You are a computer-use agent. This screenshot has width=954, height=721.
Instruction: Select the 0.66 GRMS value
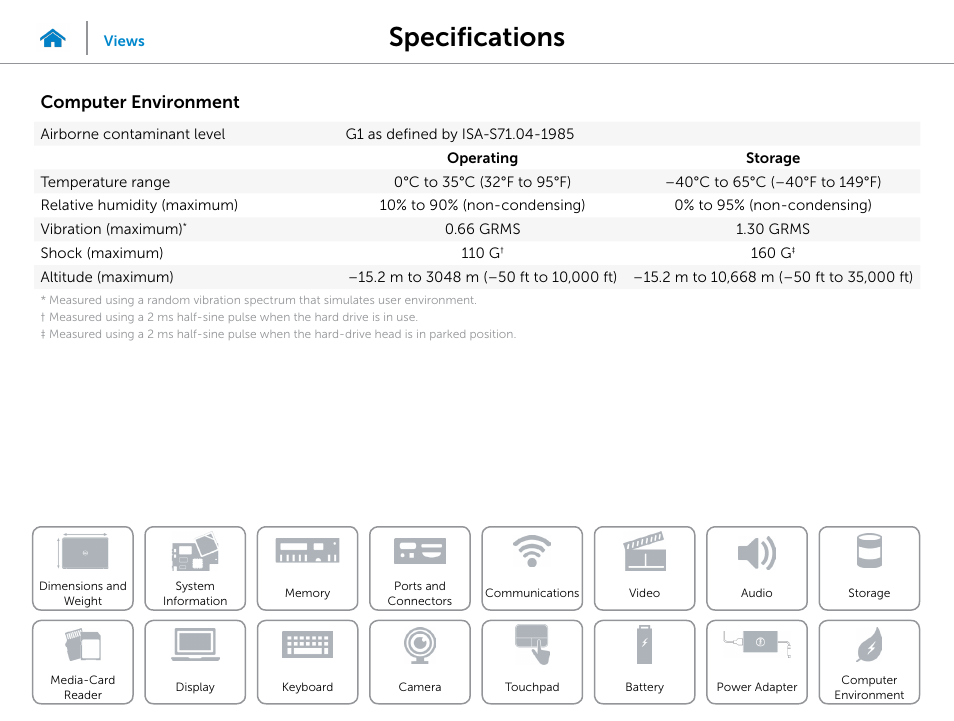pyautogui.click(x=482, y=229)
